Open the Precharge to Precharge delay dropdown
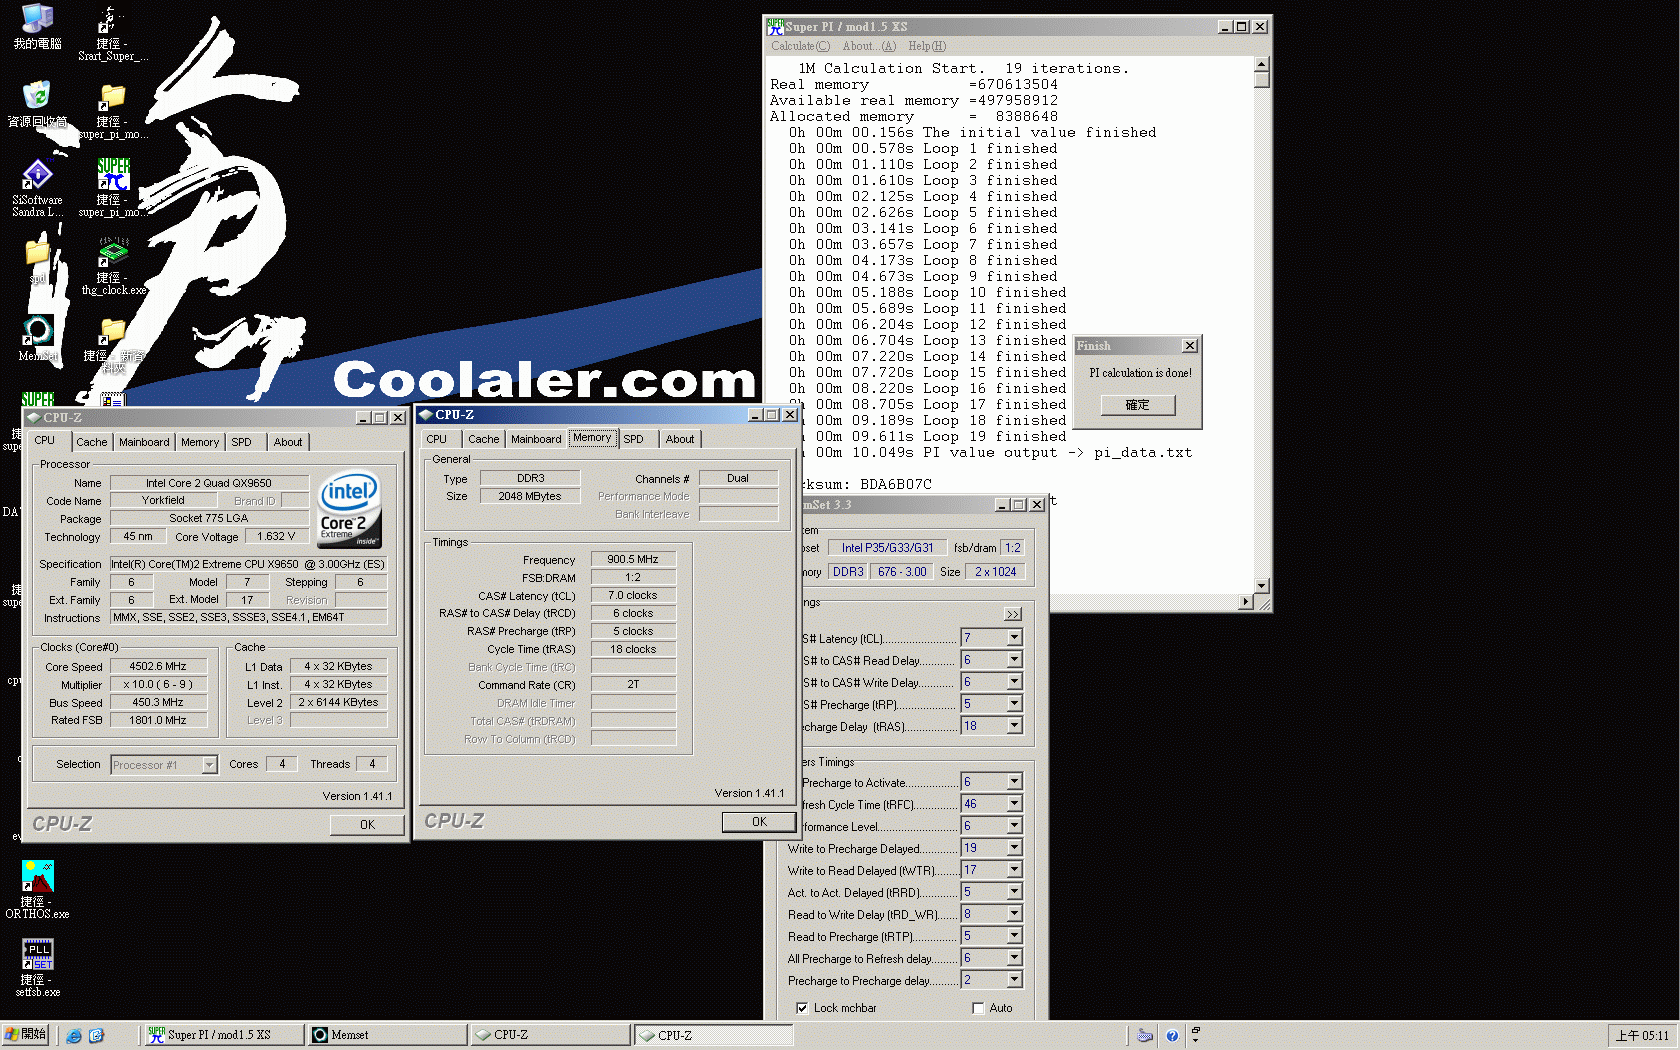The image size is (1680, 1050). tap(1014, 980)
